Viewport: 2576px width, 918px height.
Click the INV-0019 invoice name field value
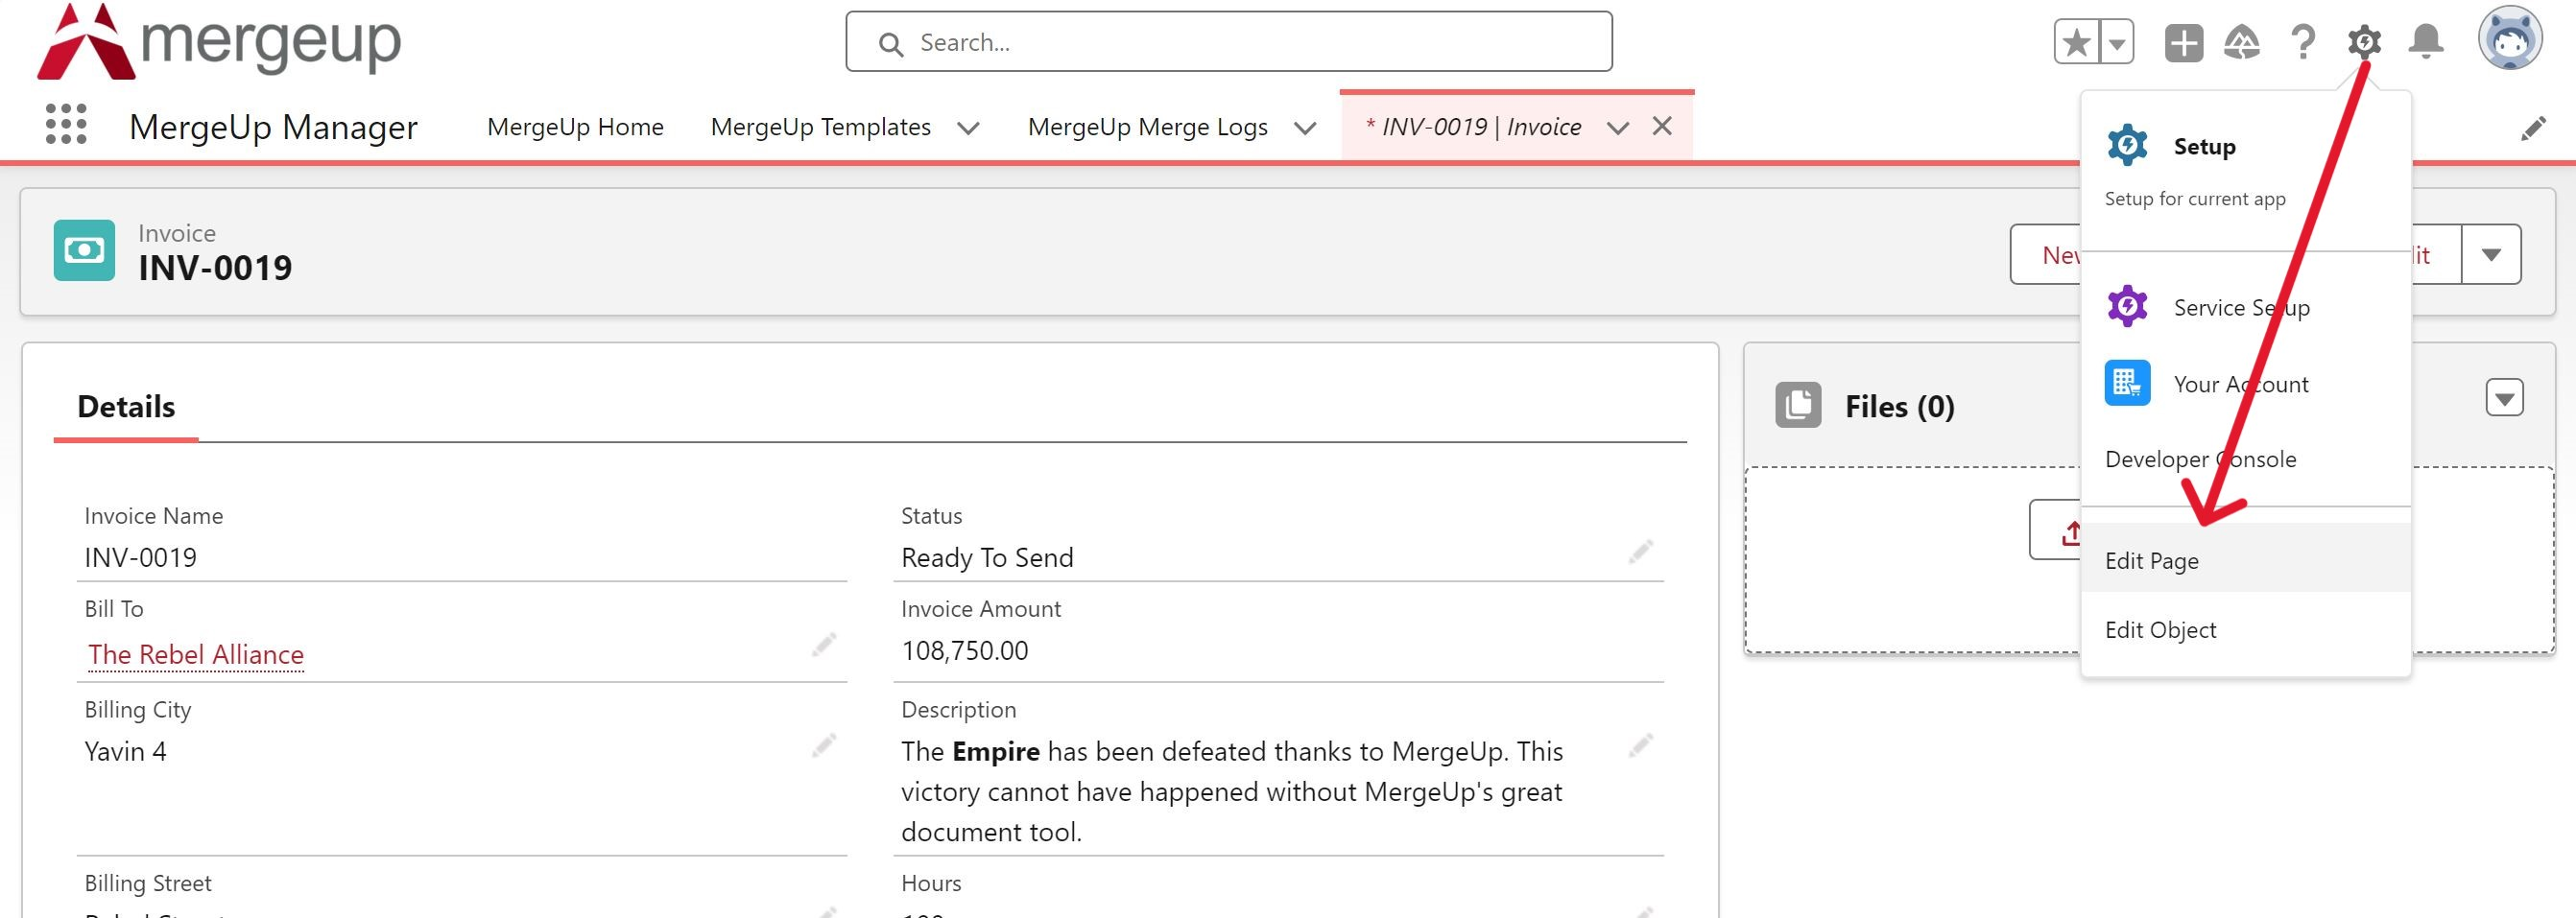[140, 558]
